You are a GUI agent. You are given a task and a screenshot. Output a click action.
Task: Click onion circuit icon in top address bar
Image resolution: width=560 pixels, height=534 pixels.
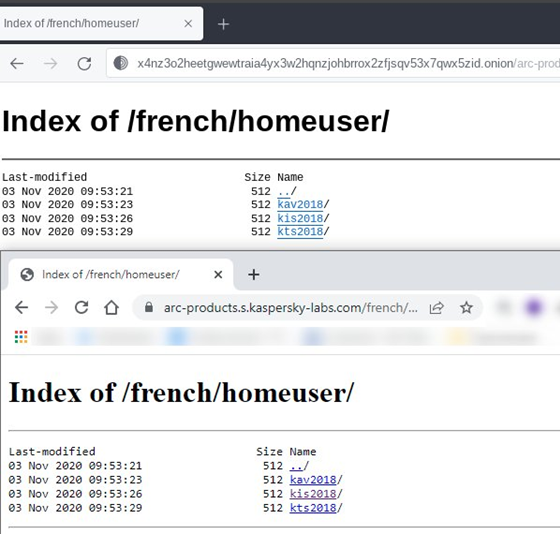point(121,63)
